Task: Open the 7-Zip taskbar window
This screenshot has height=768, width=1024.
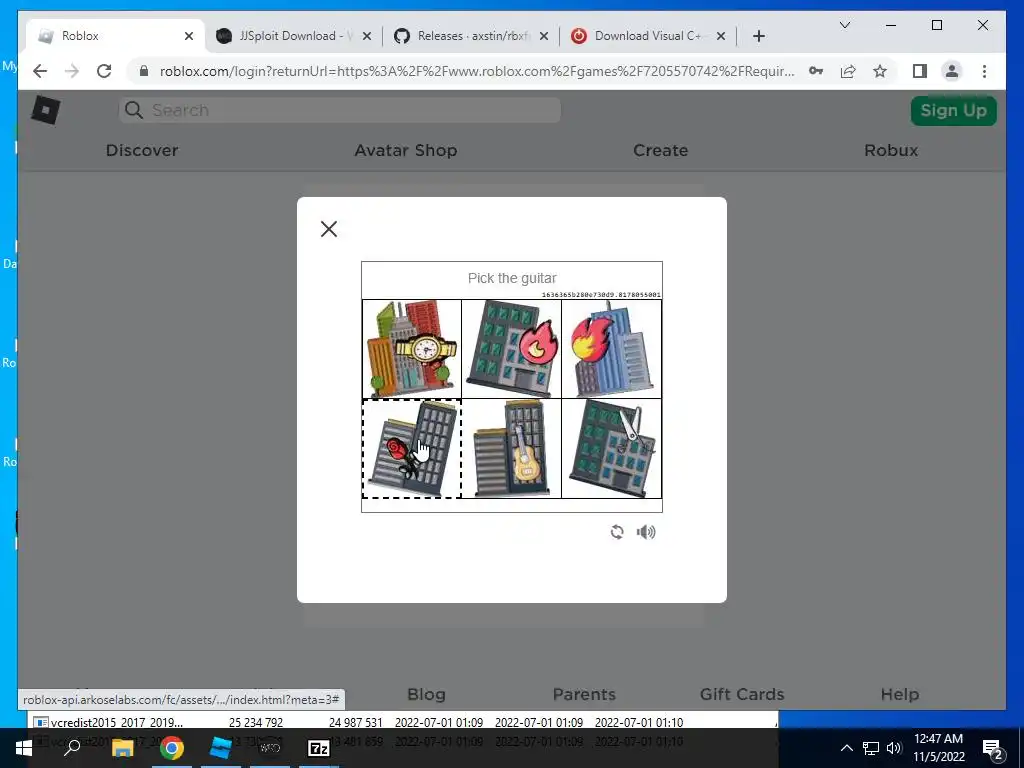Action: coord(319,748)
